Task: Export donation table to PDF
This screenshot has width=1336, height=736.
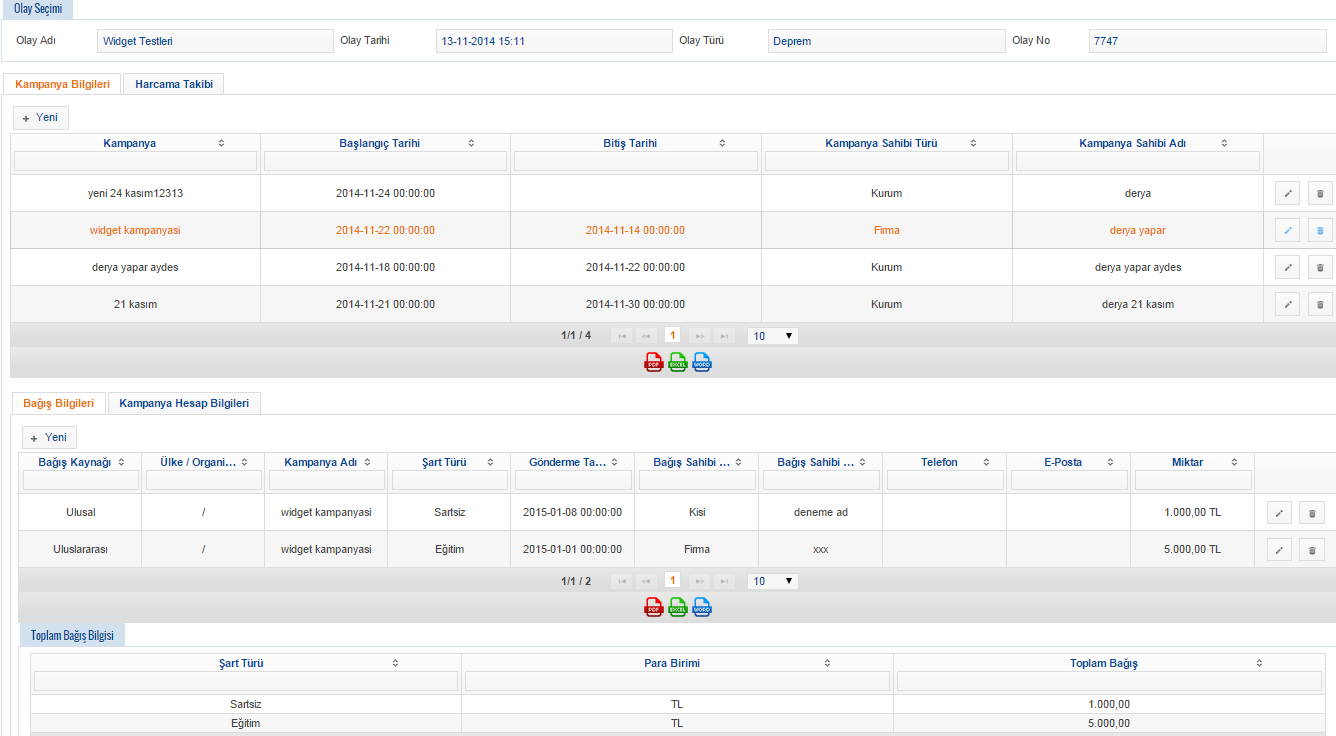Action: click(x=654, y=608)
